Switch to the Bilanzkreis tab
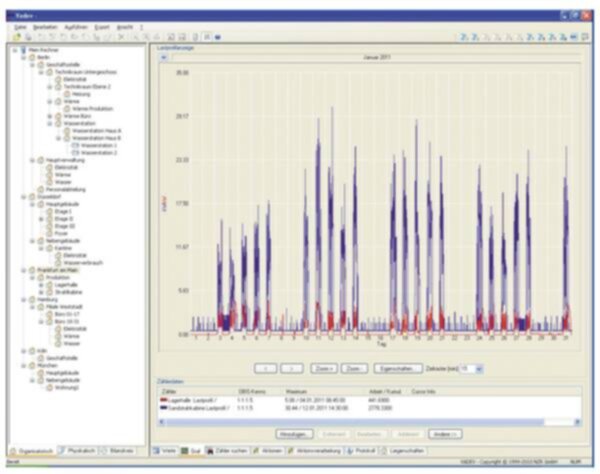Viewport: 600px width, 474px height. click(118, 451)
